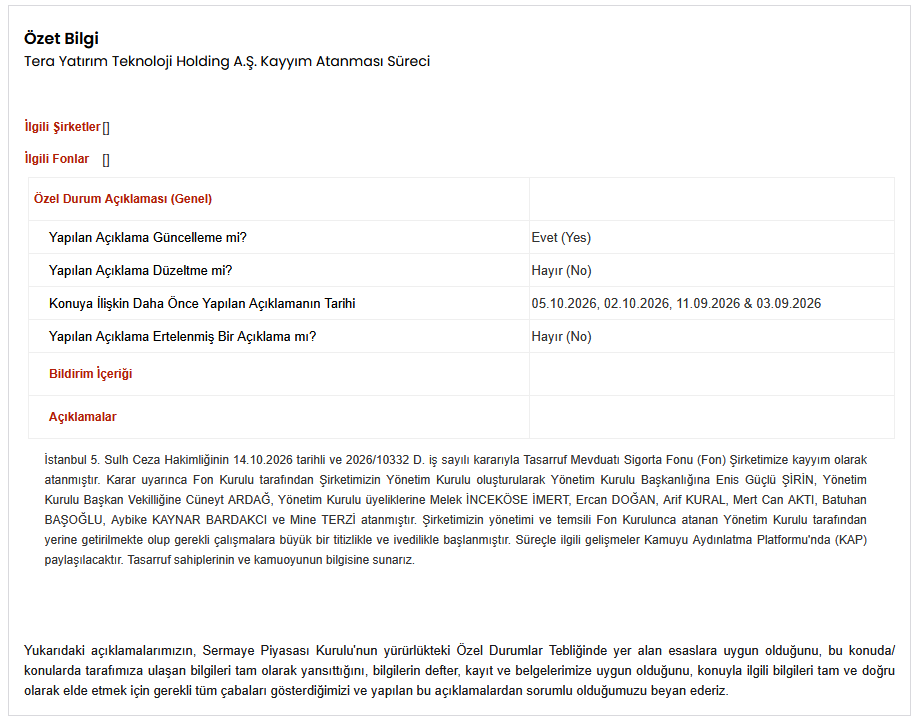Click "Yapılan Açıklama Ertelenmiş Bir Açıklama mı?"
This screenshot has height=723, width=915.
point(182,337)
